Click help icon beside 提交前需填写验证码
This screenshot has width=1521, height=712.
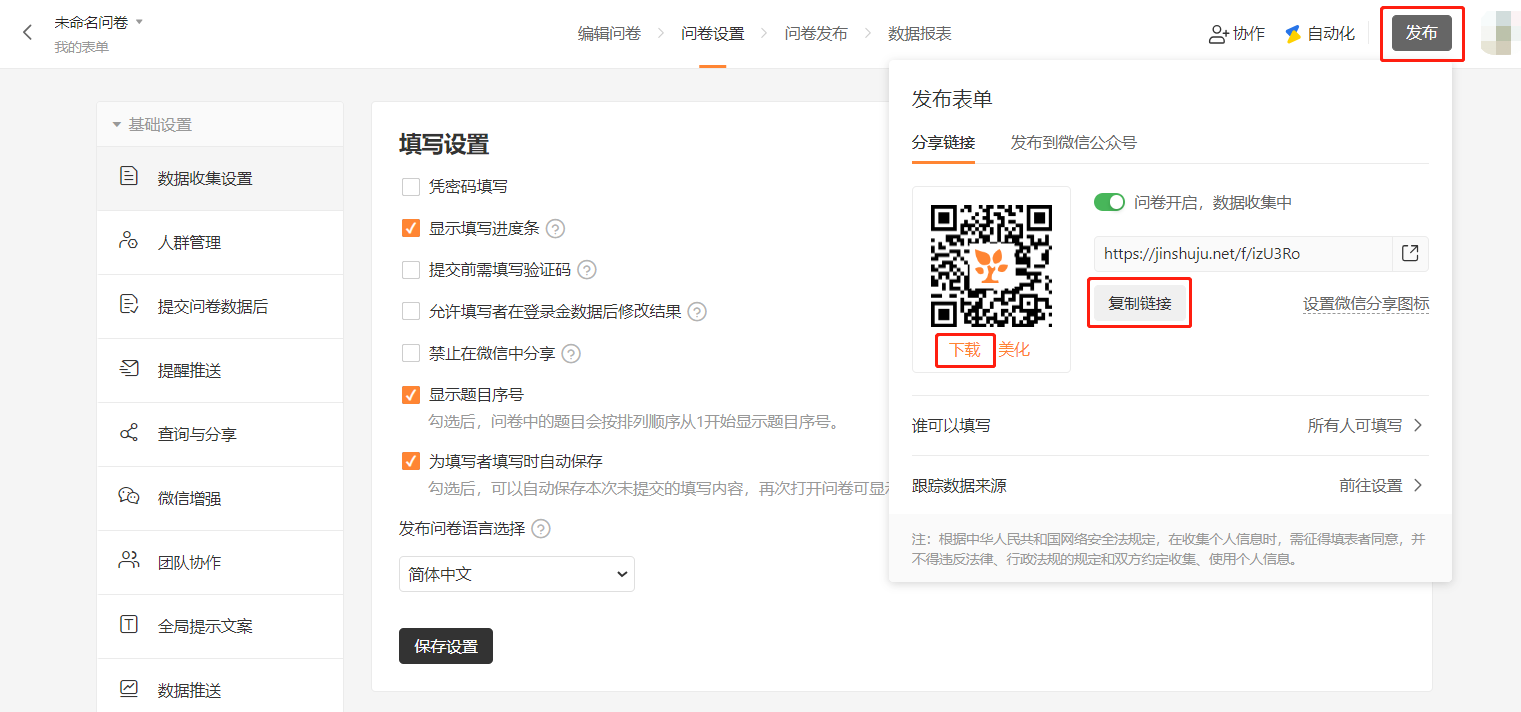pyautogui.click(x=587, y=270)
